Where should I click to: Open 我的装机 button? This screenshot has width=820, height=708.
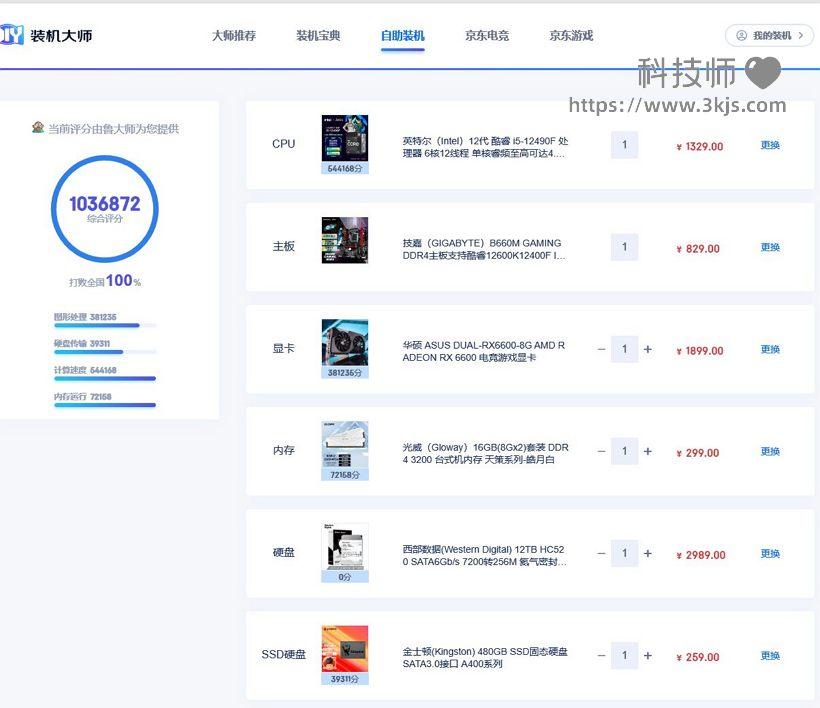point(769,36)
